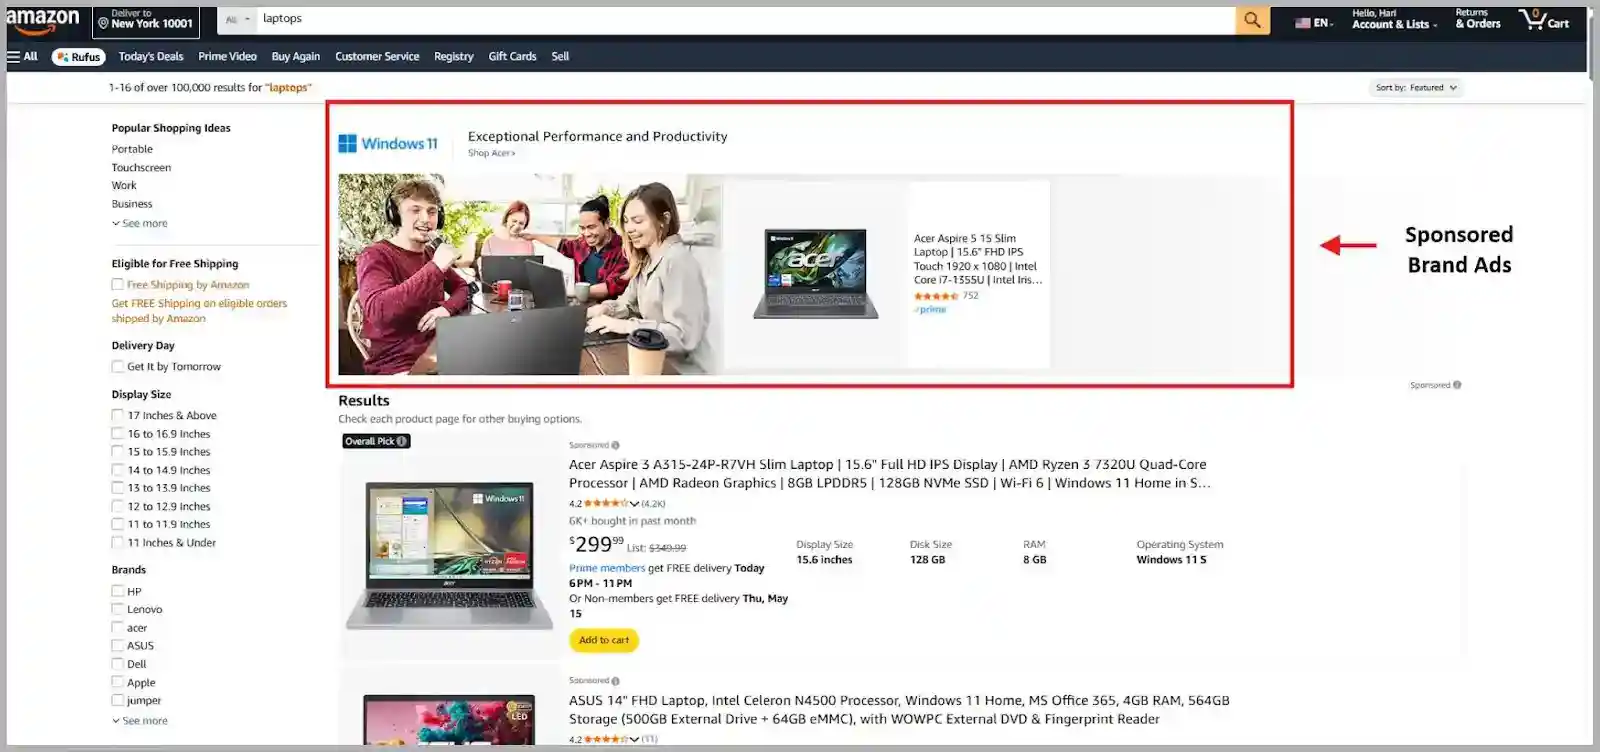Click the orange search magnifier button
The height and width of the screenshot is (752, 1600).
(x=1252, y=20)
